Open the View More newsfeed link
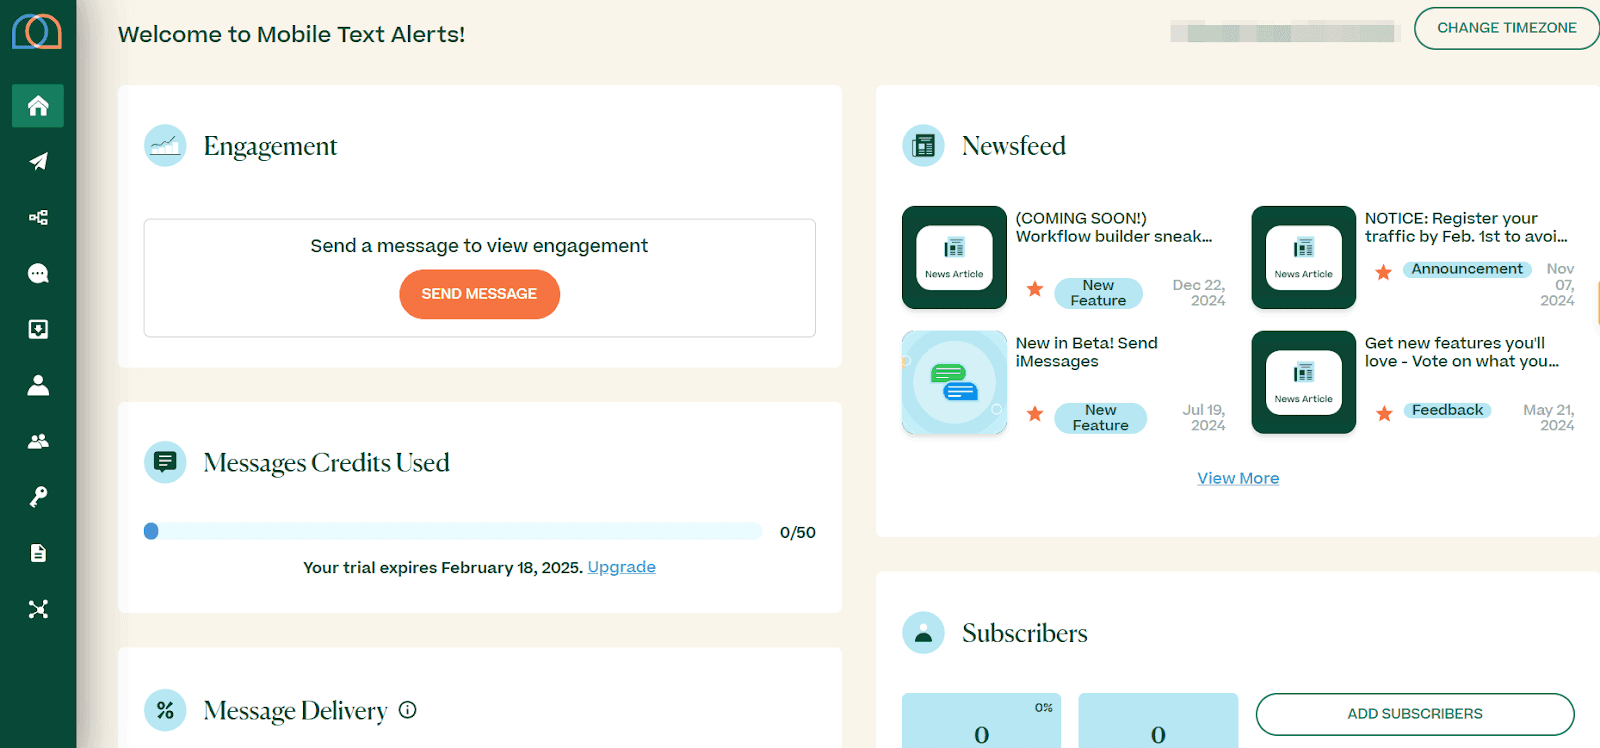 pyautogui.click(x=1238, y=478)
